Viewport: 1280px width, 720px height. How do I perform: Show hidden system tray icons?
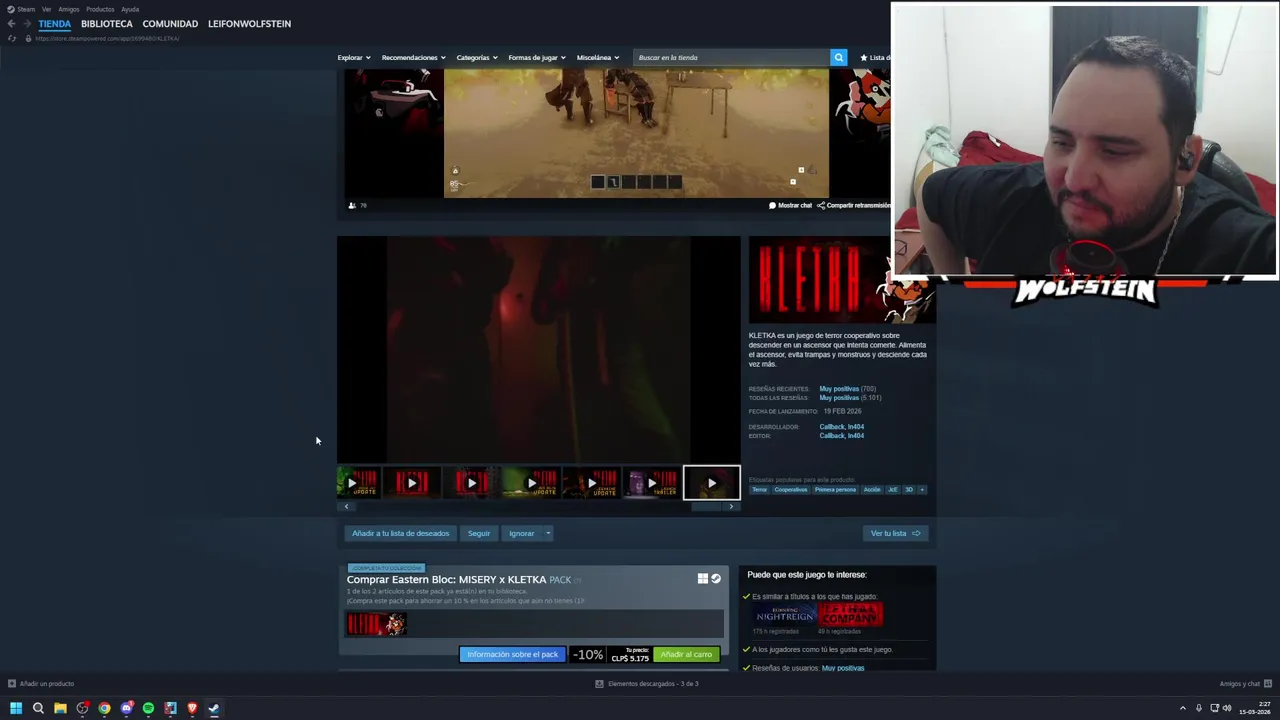[1183, 708]
